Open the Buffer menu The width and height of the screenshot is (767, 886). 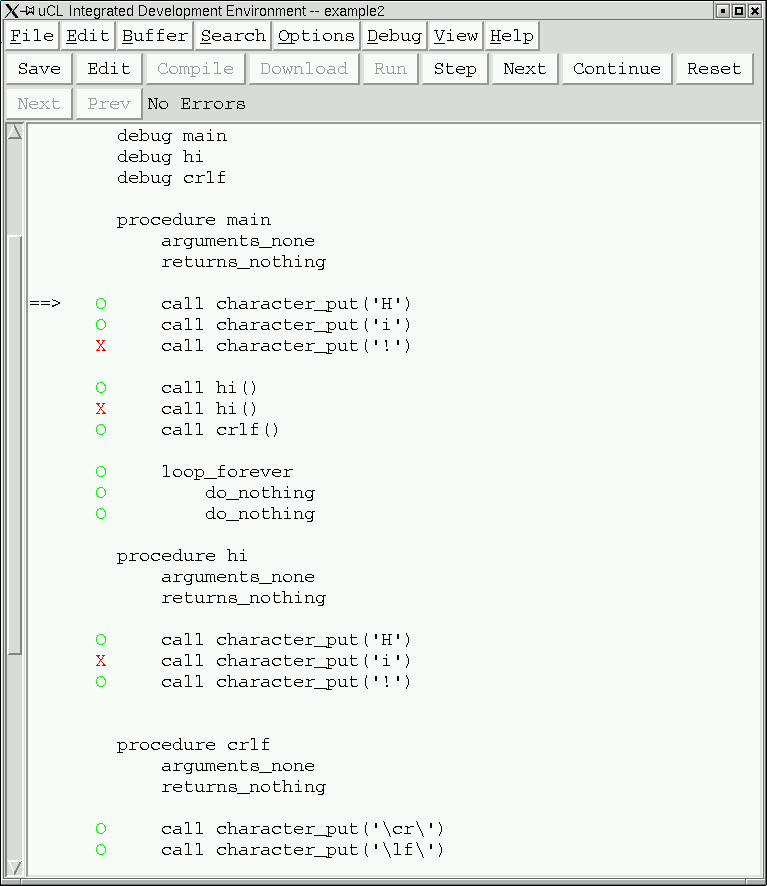155,36
